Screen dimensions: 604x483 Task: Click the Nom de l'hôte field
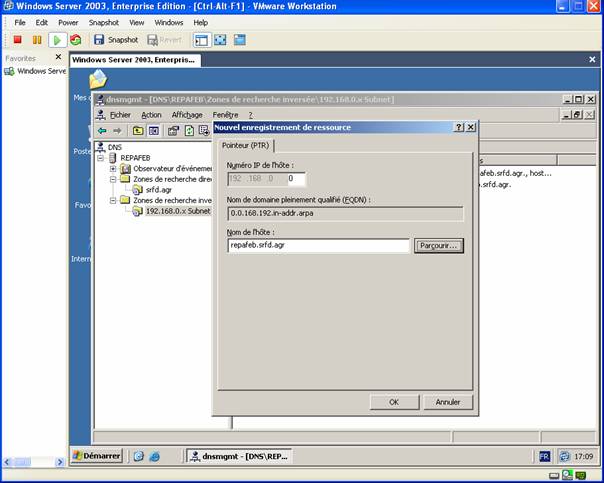click(319, 245)
